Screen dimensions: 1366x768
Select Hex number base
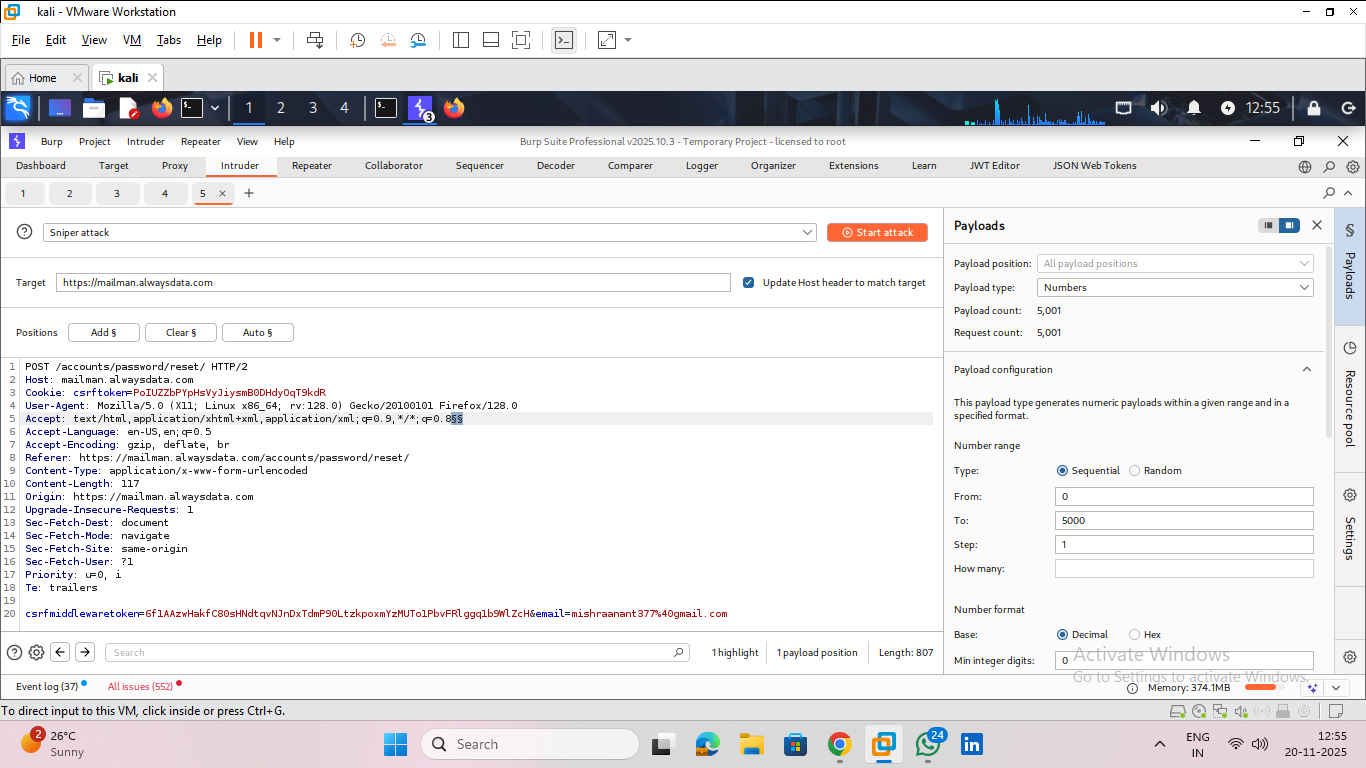click(1134, 635)
